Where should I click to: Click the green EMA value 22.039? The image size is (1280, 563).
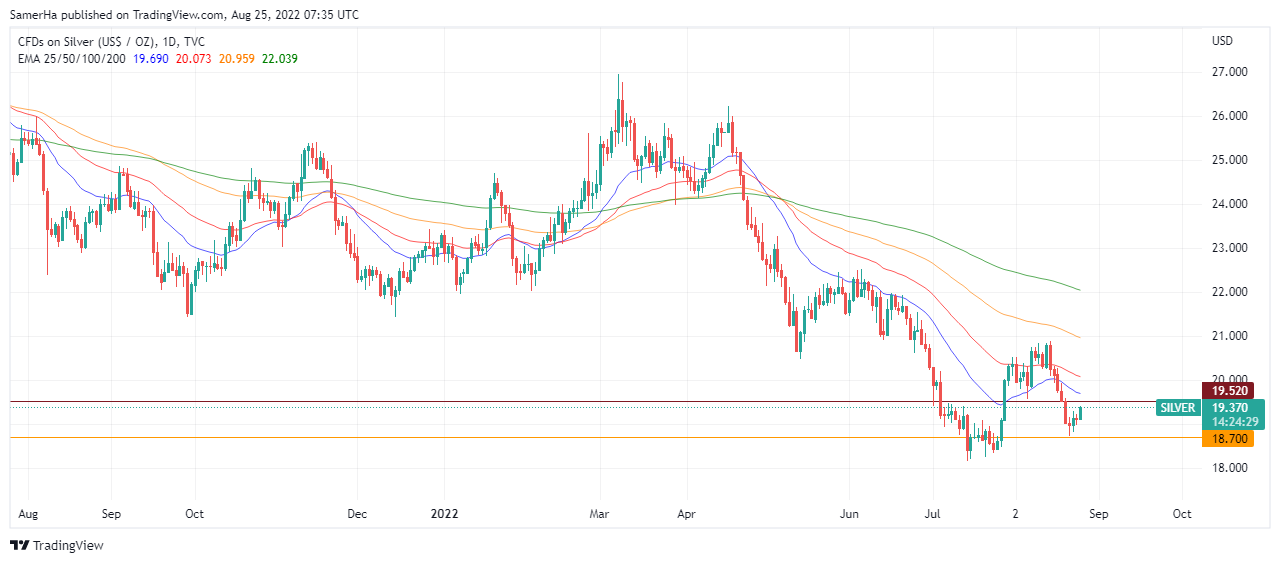click(x=279, y=59)
